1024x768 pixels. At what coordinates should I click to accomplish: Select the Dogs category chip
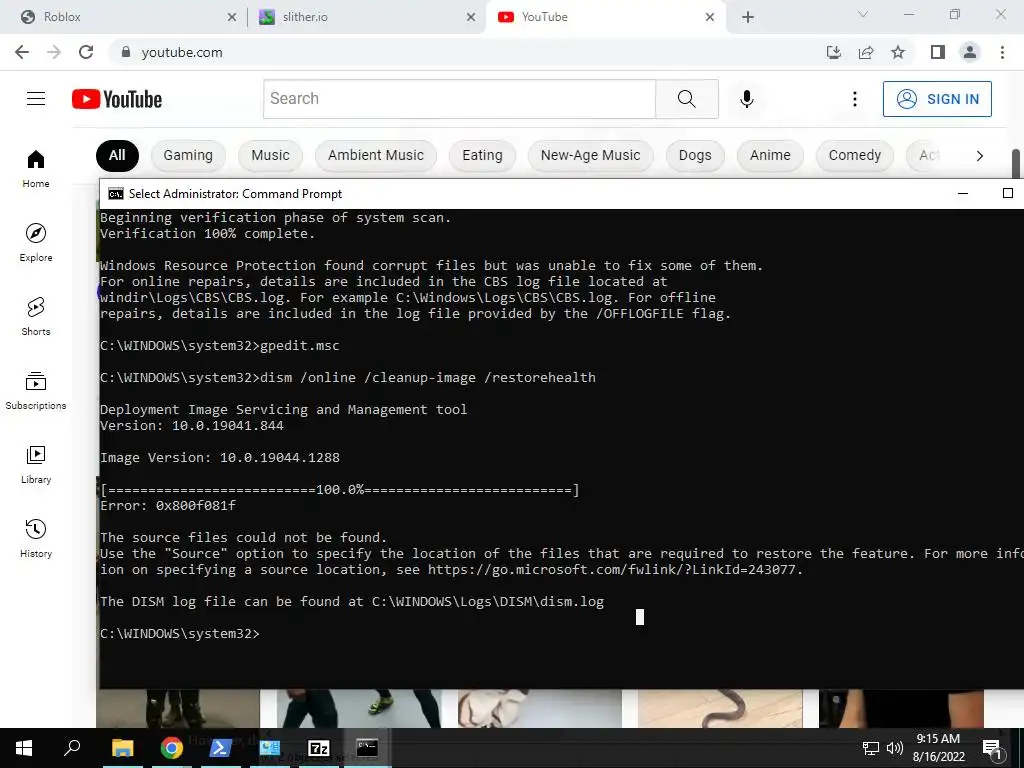point(695,155)
